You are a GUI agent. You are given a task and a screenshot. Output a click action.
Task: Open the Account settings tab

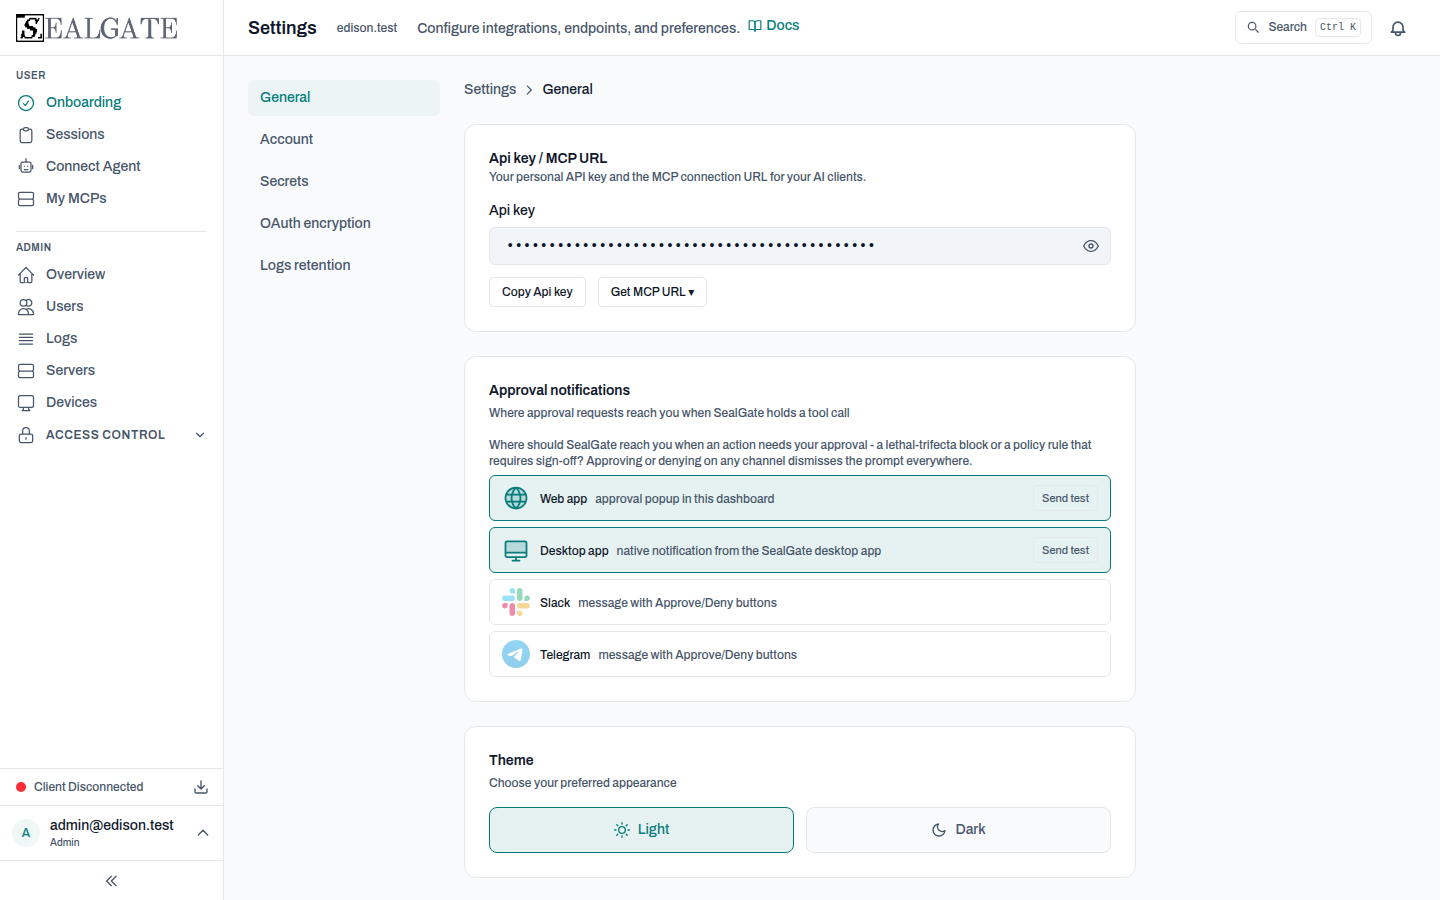[x=344, y=140]
